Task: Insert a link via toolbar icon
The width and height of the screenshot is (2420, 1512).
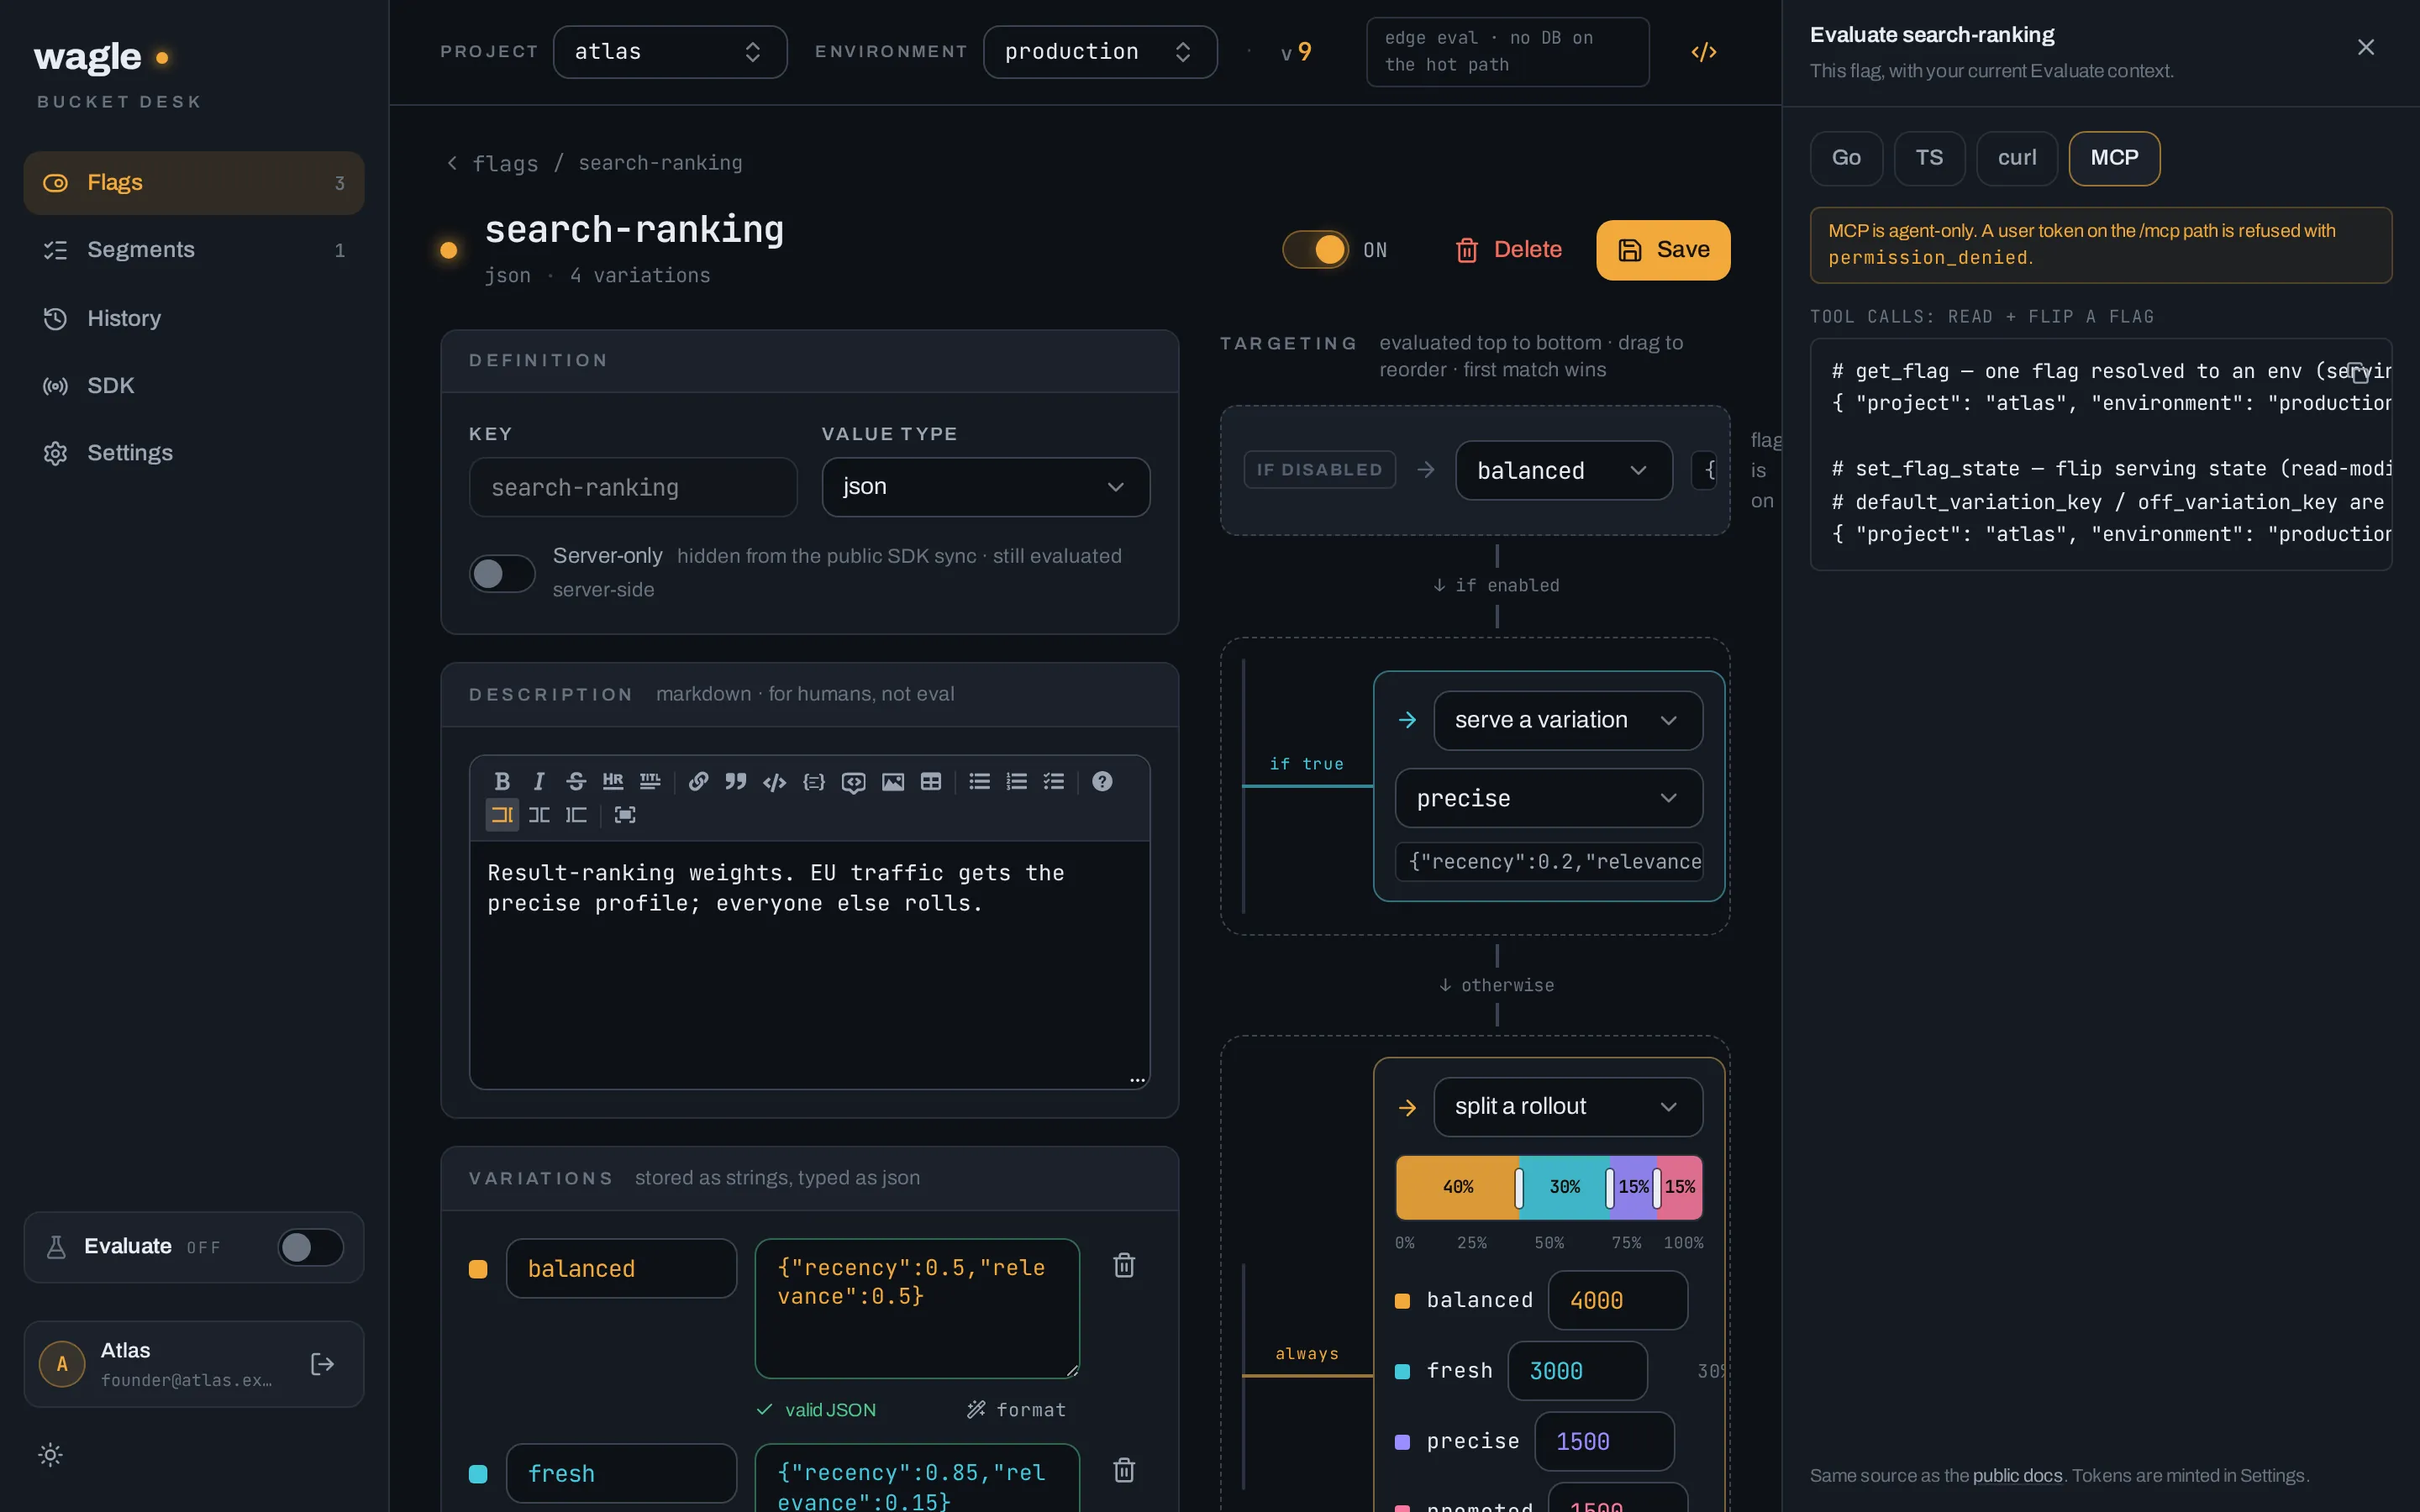Action: click(x=698, y=781)
